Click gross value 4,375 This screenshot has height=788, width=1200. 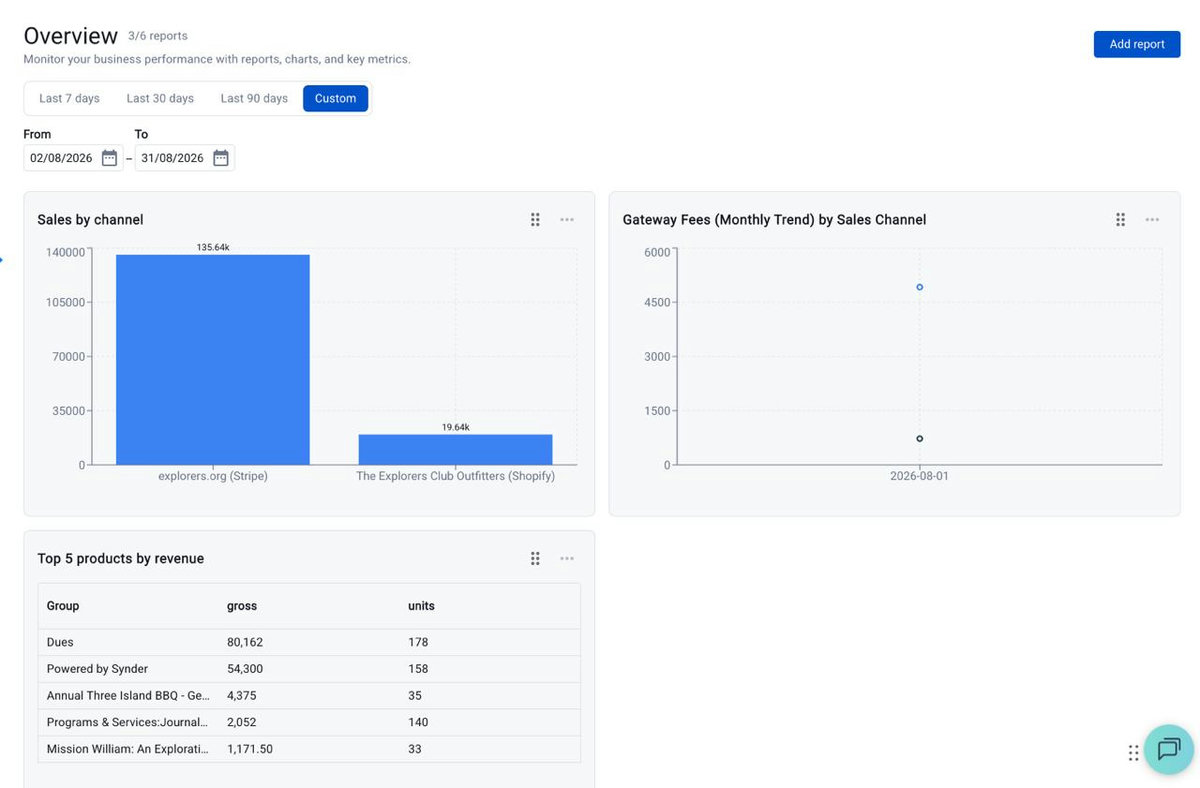[x=242, y=696]
